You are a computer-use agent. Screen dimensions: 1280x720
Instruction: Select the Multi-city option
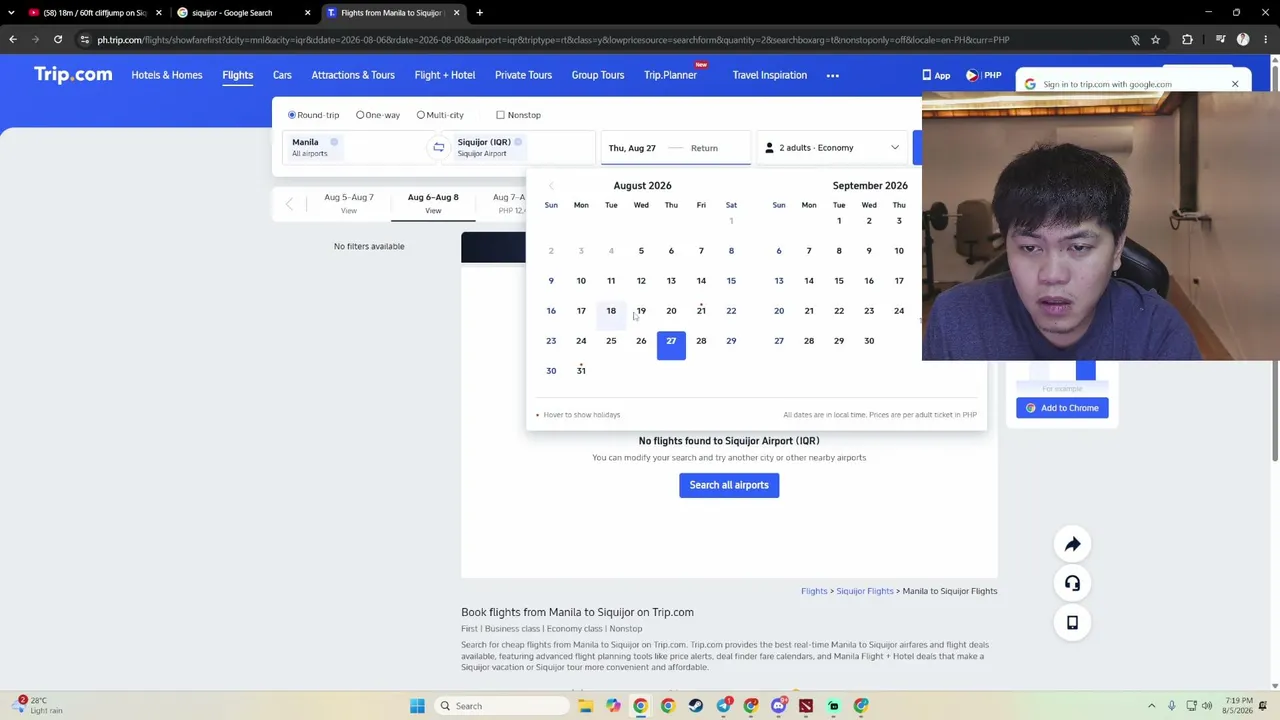[440, 115]
